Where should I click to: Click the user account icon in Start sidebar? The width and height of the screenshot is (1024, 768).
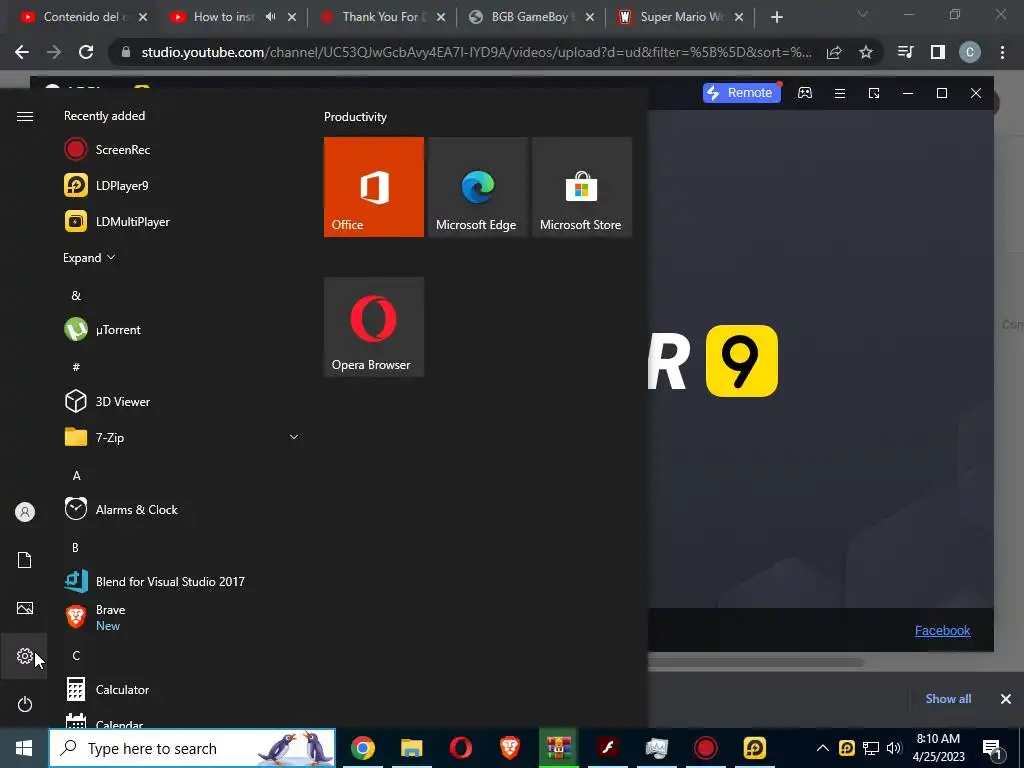(x=24, y=512)
